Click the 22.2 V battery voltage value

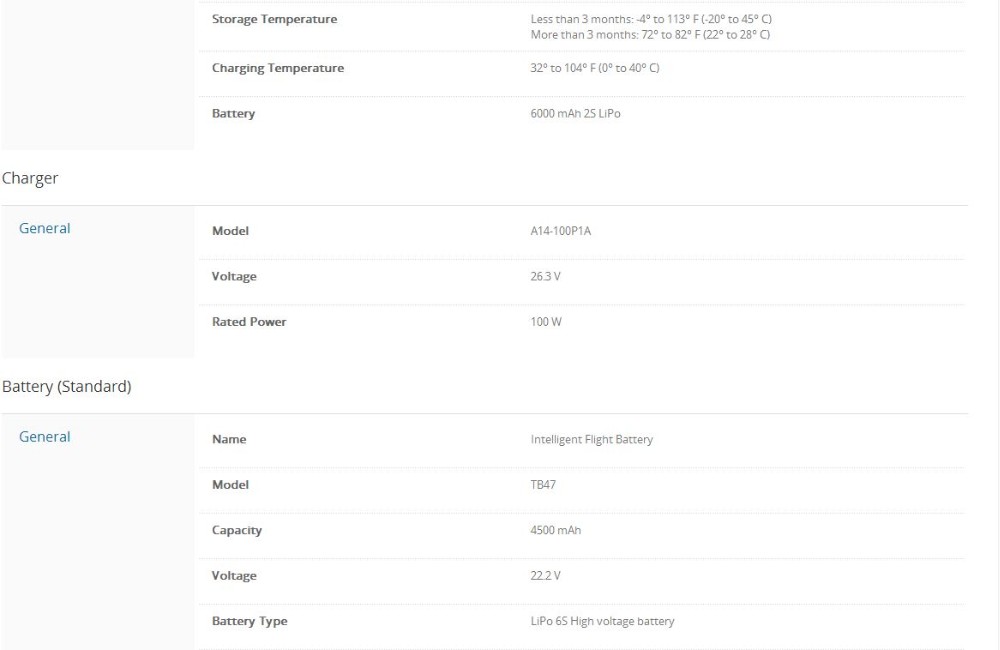tap(546, 576)
